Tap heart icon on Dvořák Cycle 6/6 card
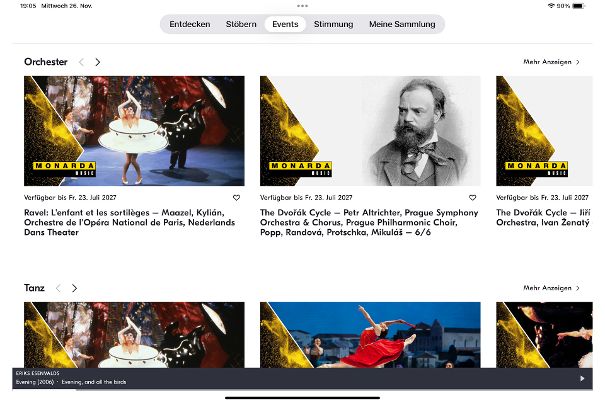This screenshot has width=605, height=403. click(473, 198)
